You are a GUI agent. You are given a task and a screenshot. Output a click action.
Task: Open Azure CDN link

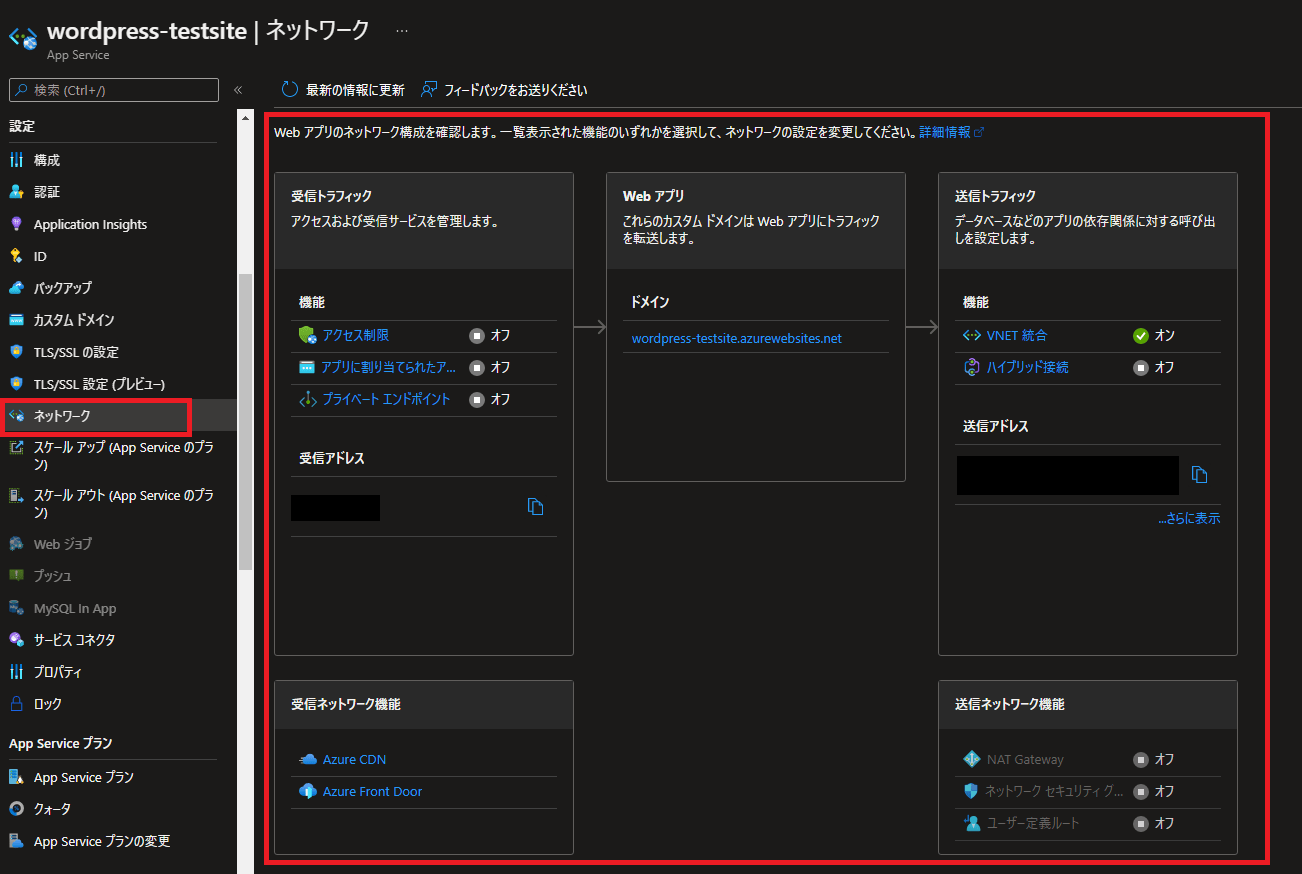click(354, 760)
